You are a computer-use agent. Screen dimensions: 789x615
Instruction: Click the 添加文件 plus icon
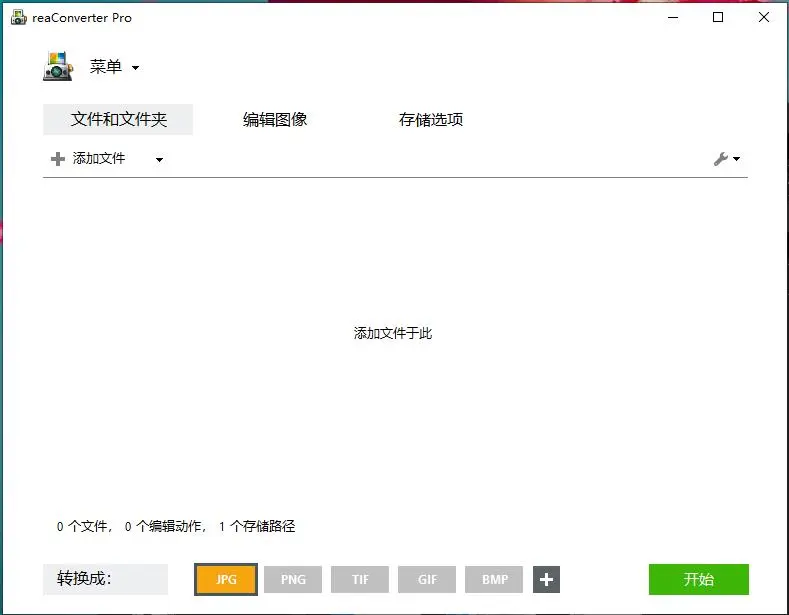coord(58,159)
